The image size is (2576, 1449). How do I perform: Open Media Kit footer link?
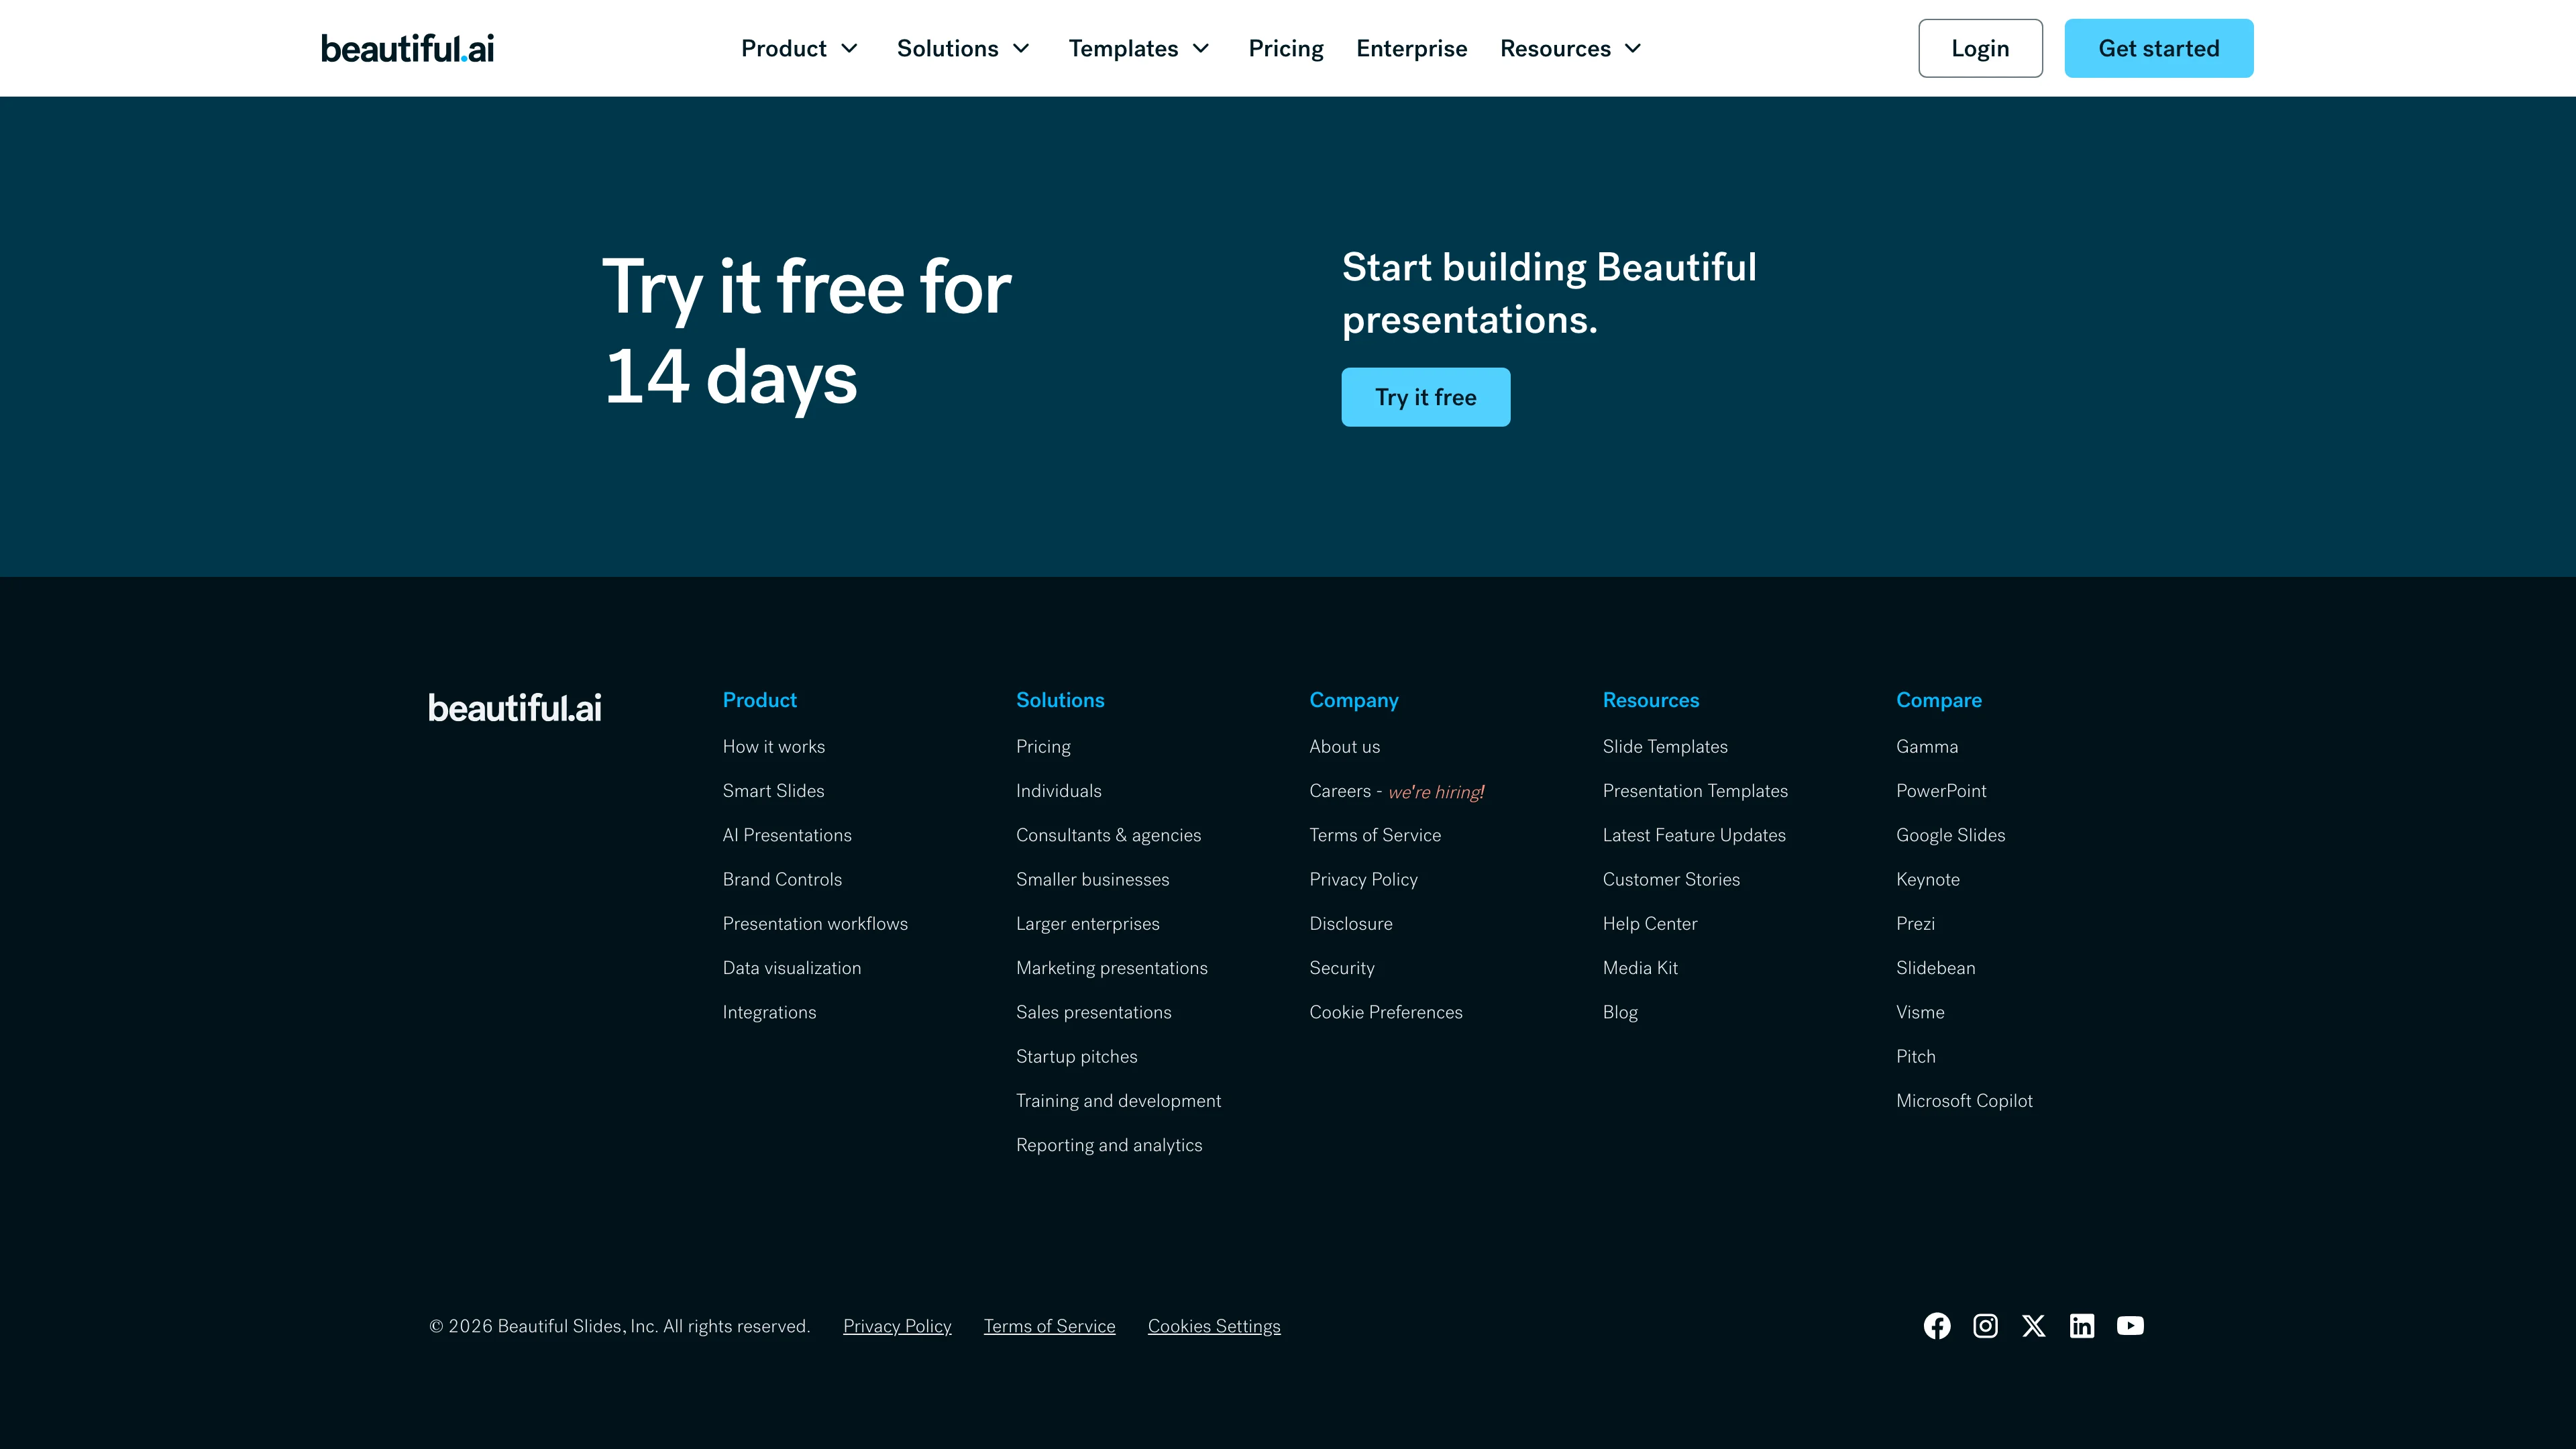coord(1640,968)
